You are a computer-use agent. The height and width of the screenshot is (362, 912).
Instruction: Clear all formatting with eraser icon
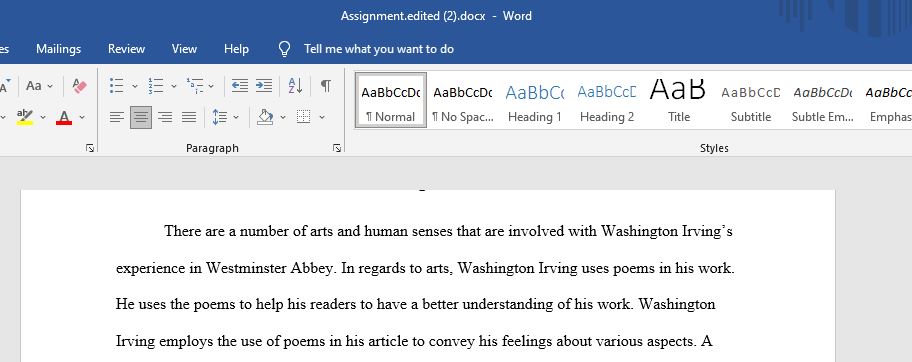pos(80,86)
